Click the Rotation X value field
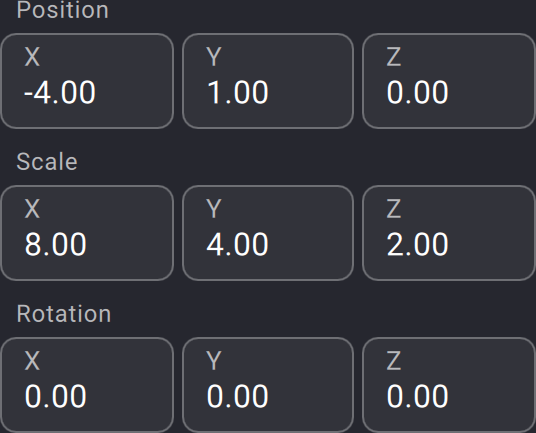 87,385
